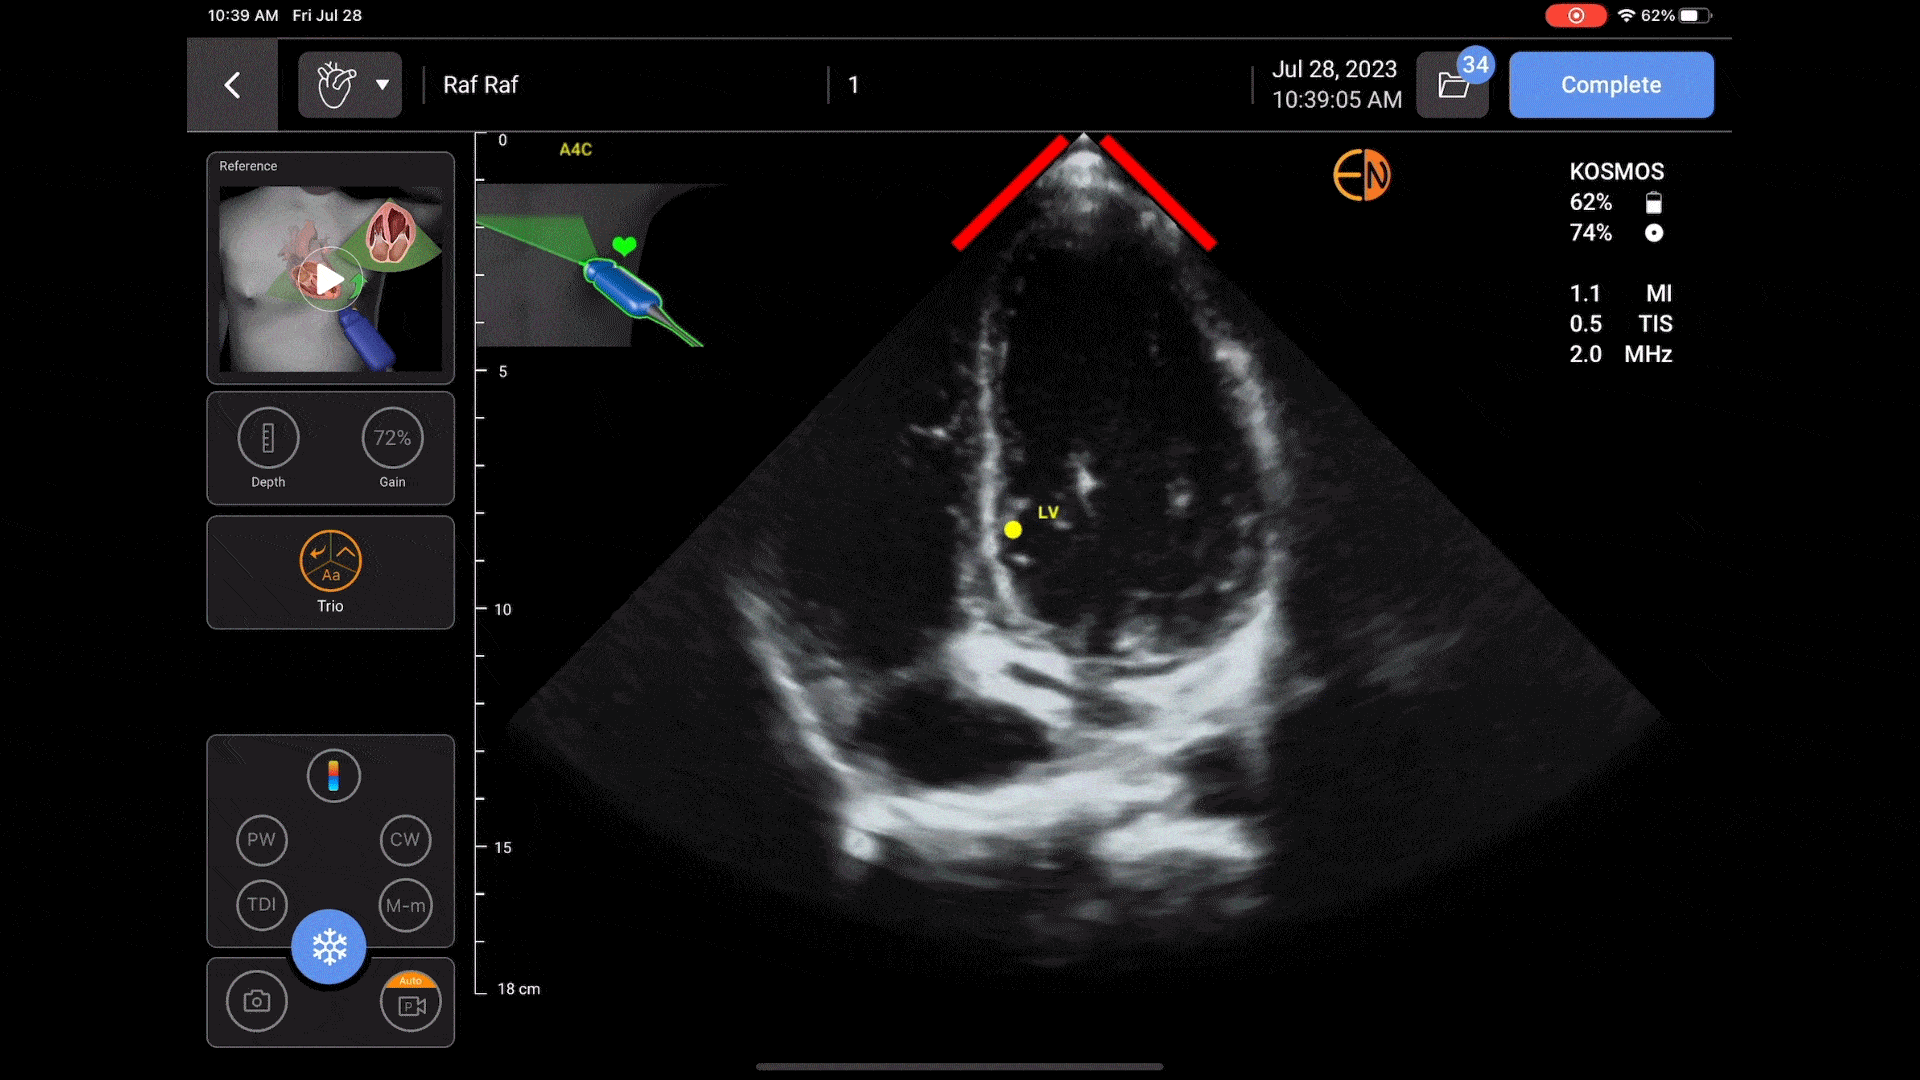Adjust the 72% Gain control
Viewport: 1920px width, 1080px height.
[x=392, y=438]
